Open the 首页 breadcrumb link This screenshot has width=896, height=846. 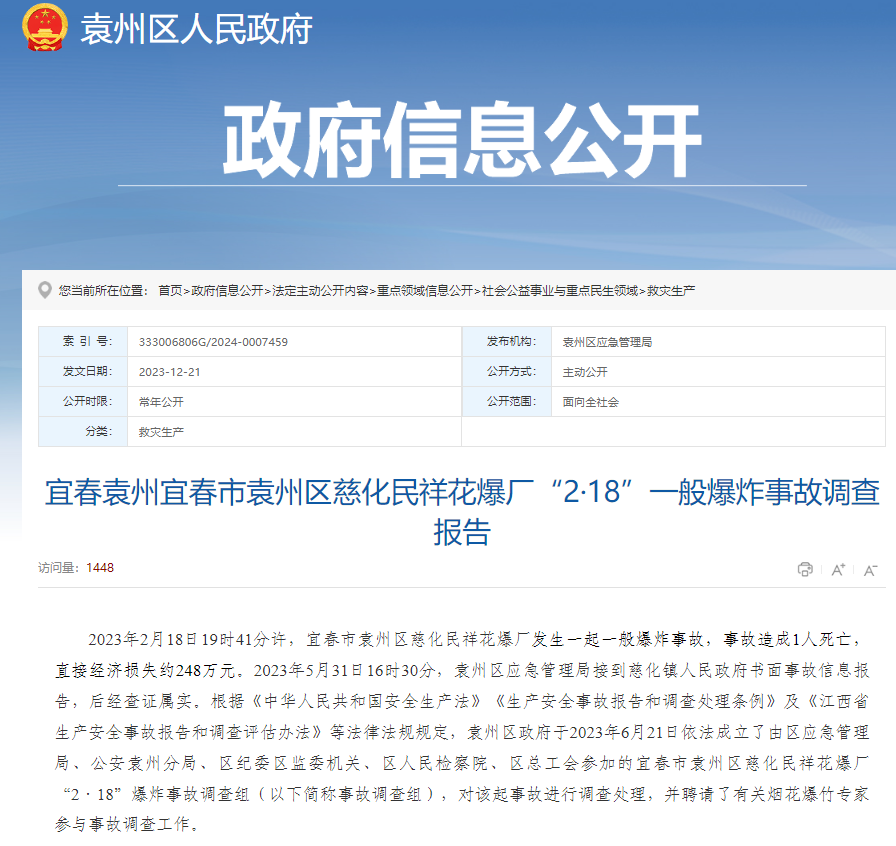170,291
